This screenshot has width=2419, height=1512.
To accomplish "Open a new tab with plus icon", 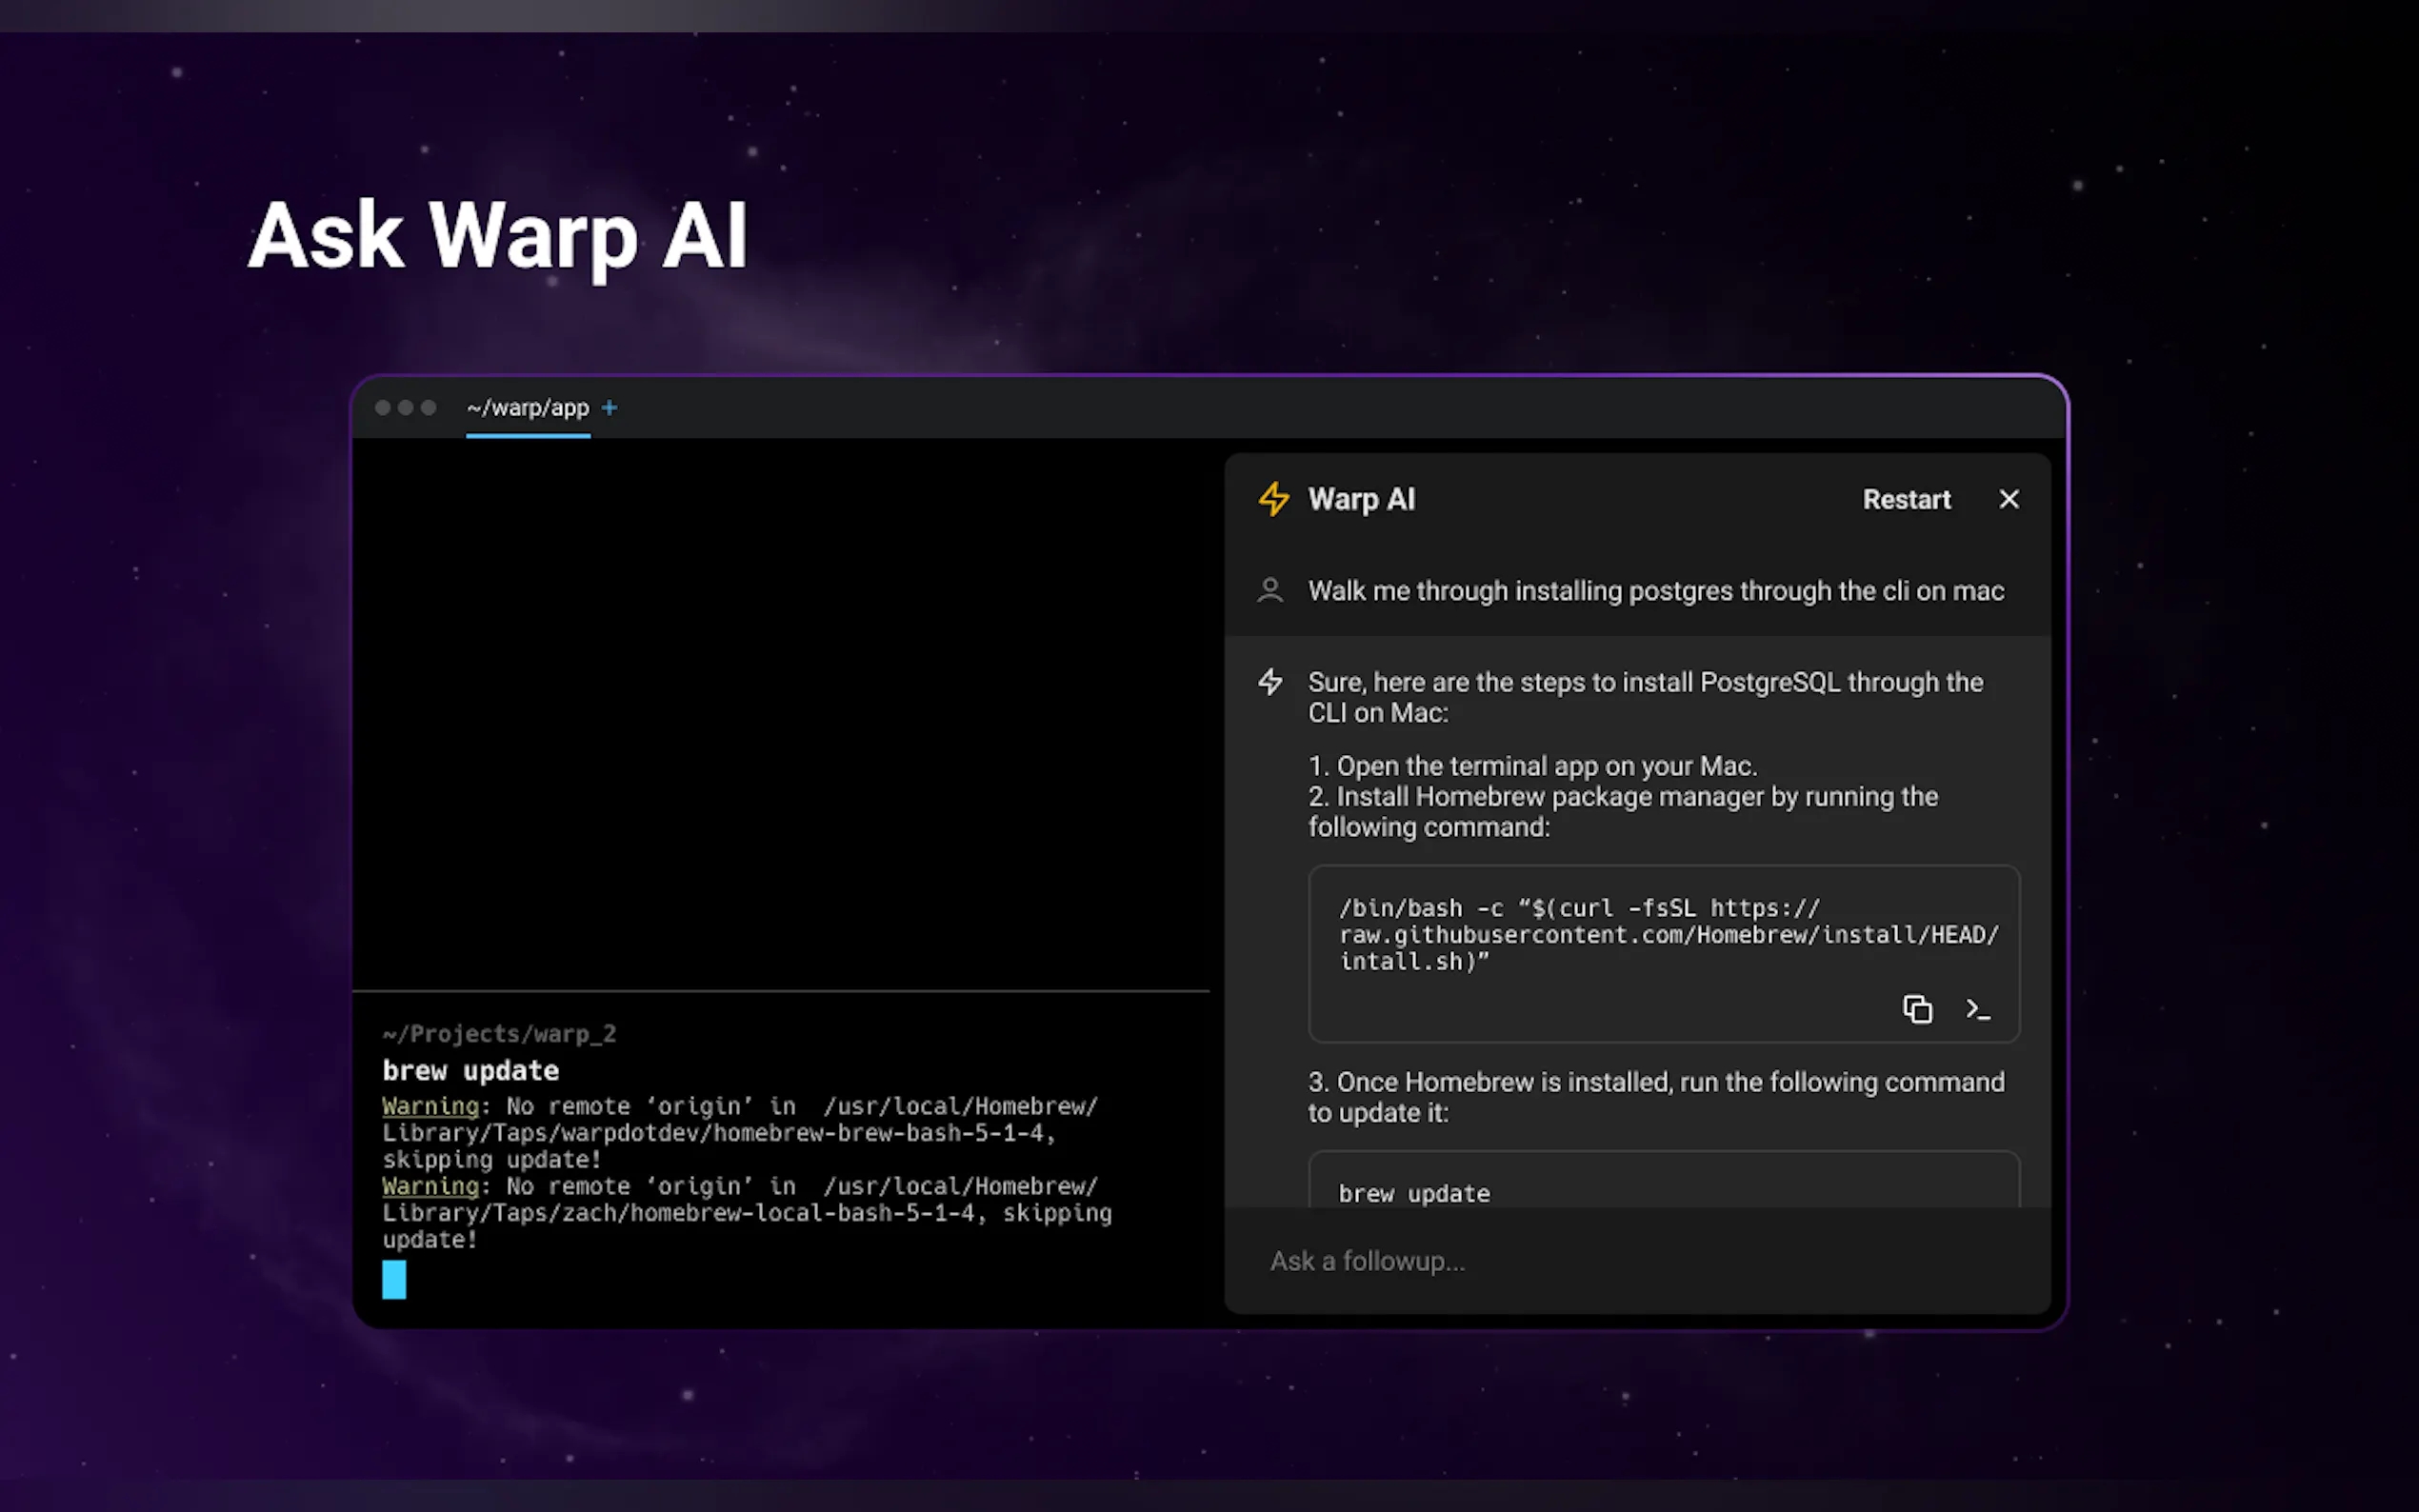I will pyautogui.click(x=609, y=407).
